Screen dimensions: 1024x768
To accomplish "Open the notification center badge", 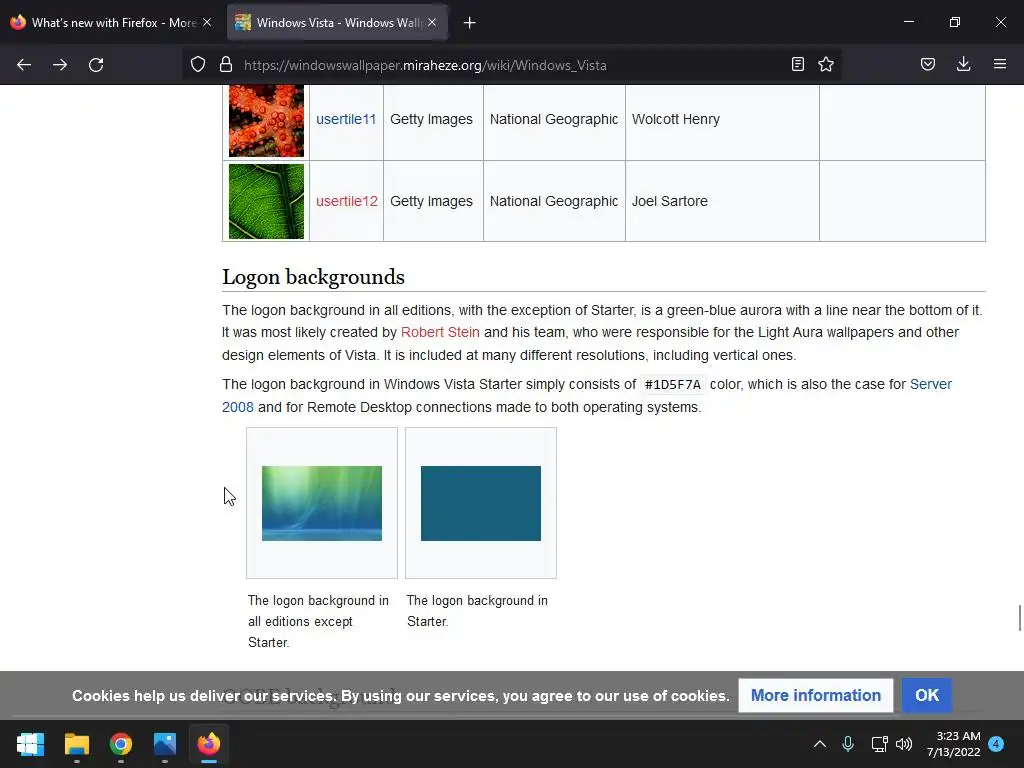I will (996, 744).
